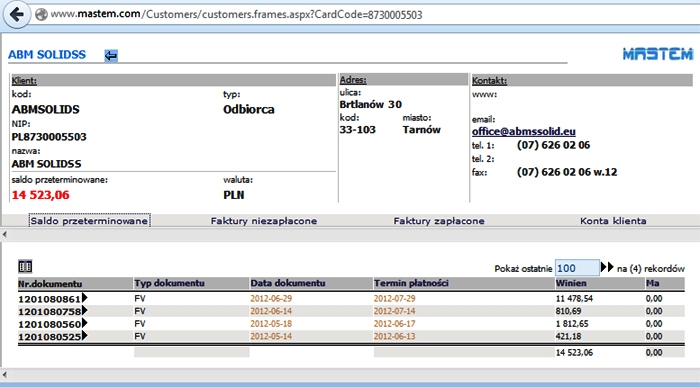Click the column layout icon above the table
This screenshot has width=700, height=387.
(25, 266)
